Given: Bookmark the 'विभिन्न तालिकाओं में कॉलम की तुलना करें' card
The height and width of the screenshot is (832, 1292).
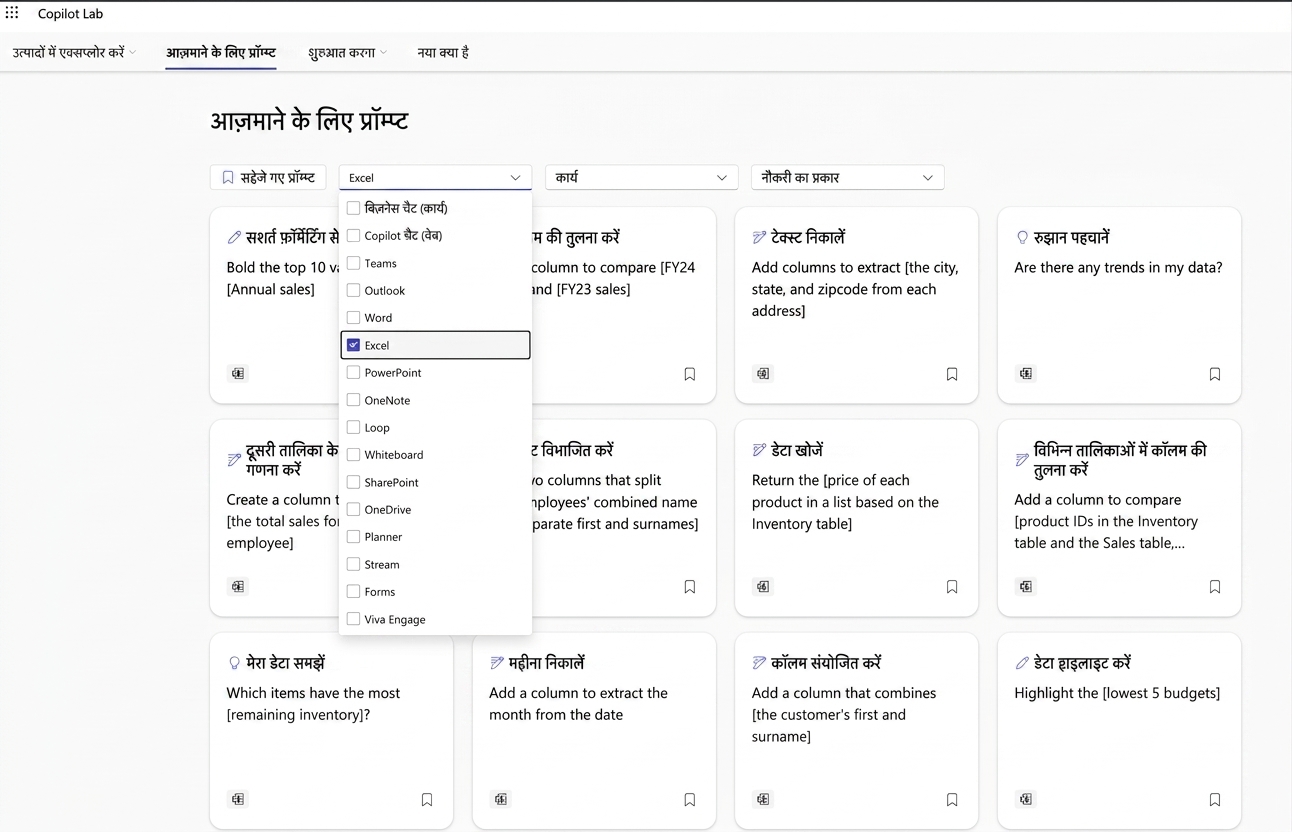Looking at the screenshot, I should click(1215, 587).
